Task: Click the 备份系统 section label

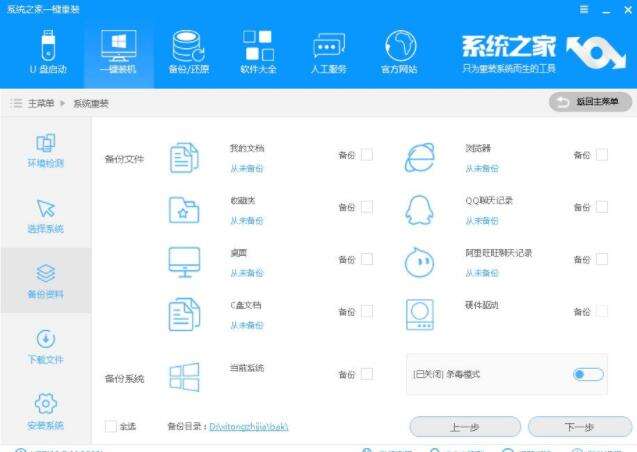Action: tap(124, 378)
